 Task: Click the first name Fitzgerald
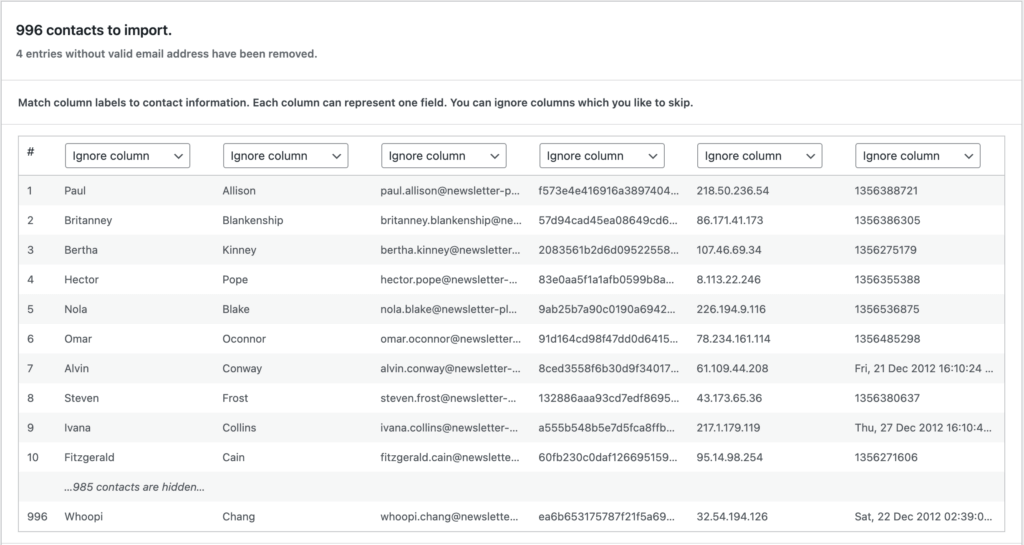point(89,457)
